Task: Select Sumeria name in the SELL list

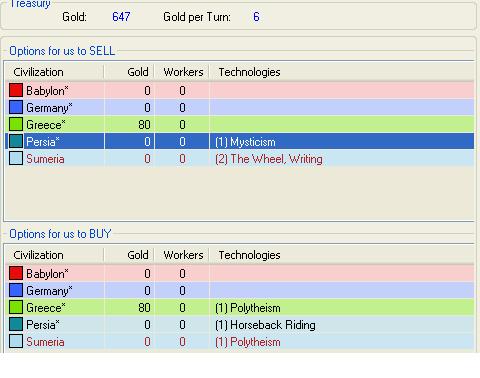Action: pos(45,159)
